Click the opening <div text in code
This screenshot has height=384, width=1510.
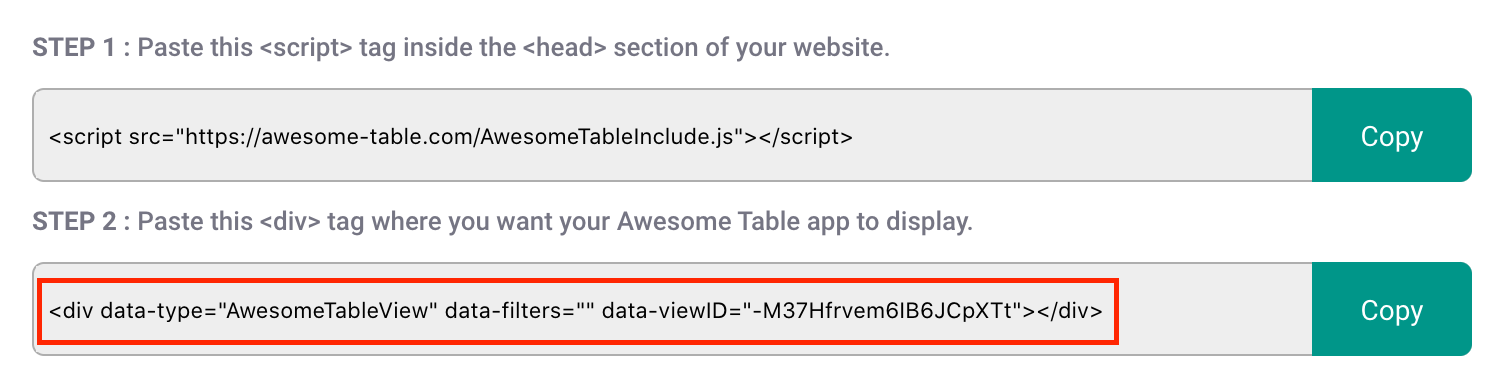(x=71, y=310)
